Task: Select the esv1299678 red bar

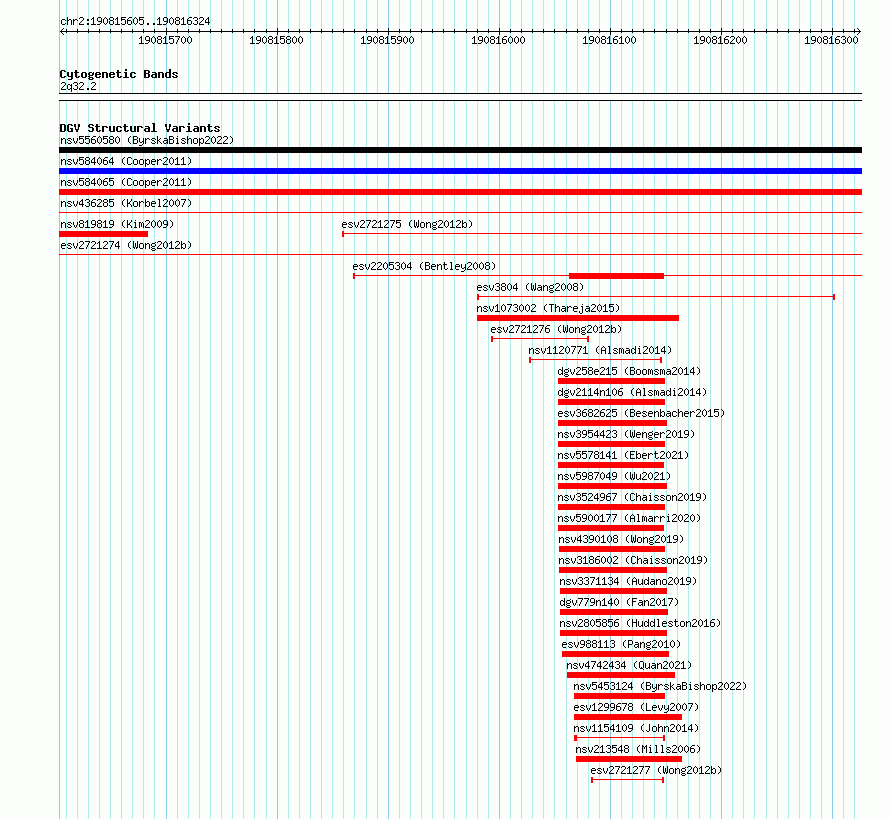Action: (x=628, y=717)
